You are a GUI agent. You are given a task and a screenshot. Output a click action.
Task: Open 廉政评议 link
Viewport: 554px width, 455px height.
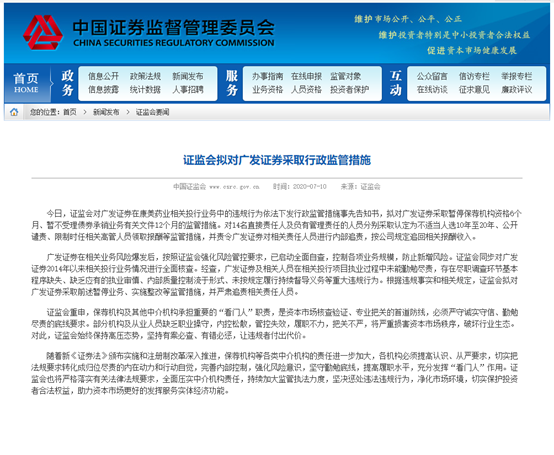[x=517, y=90]
